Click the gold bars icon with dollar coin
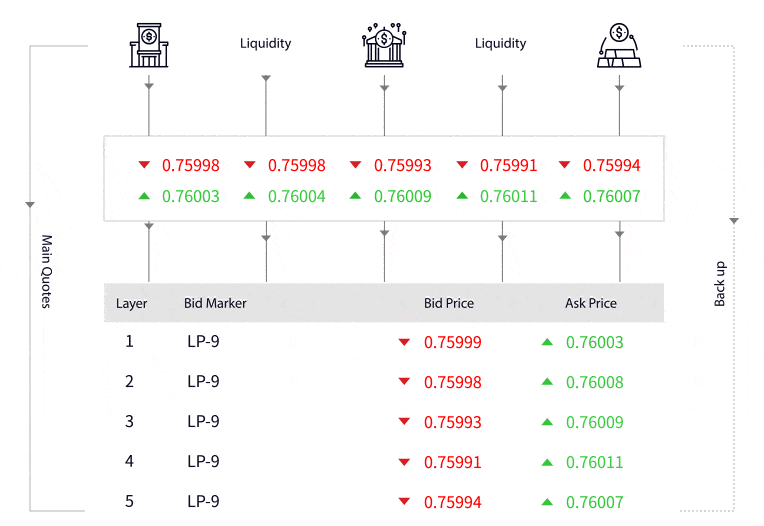 pyautogui.click(x=619, y=46)
